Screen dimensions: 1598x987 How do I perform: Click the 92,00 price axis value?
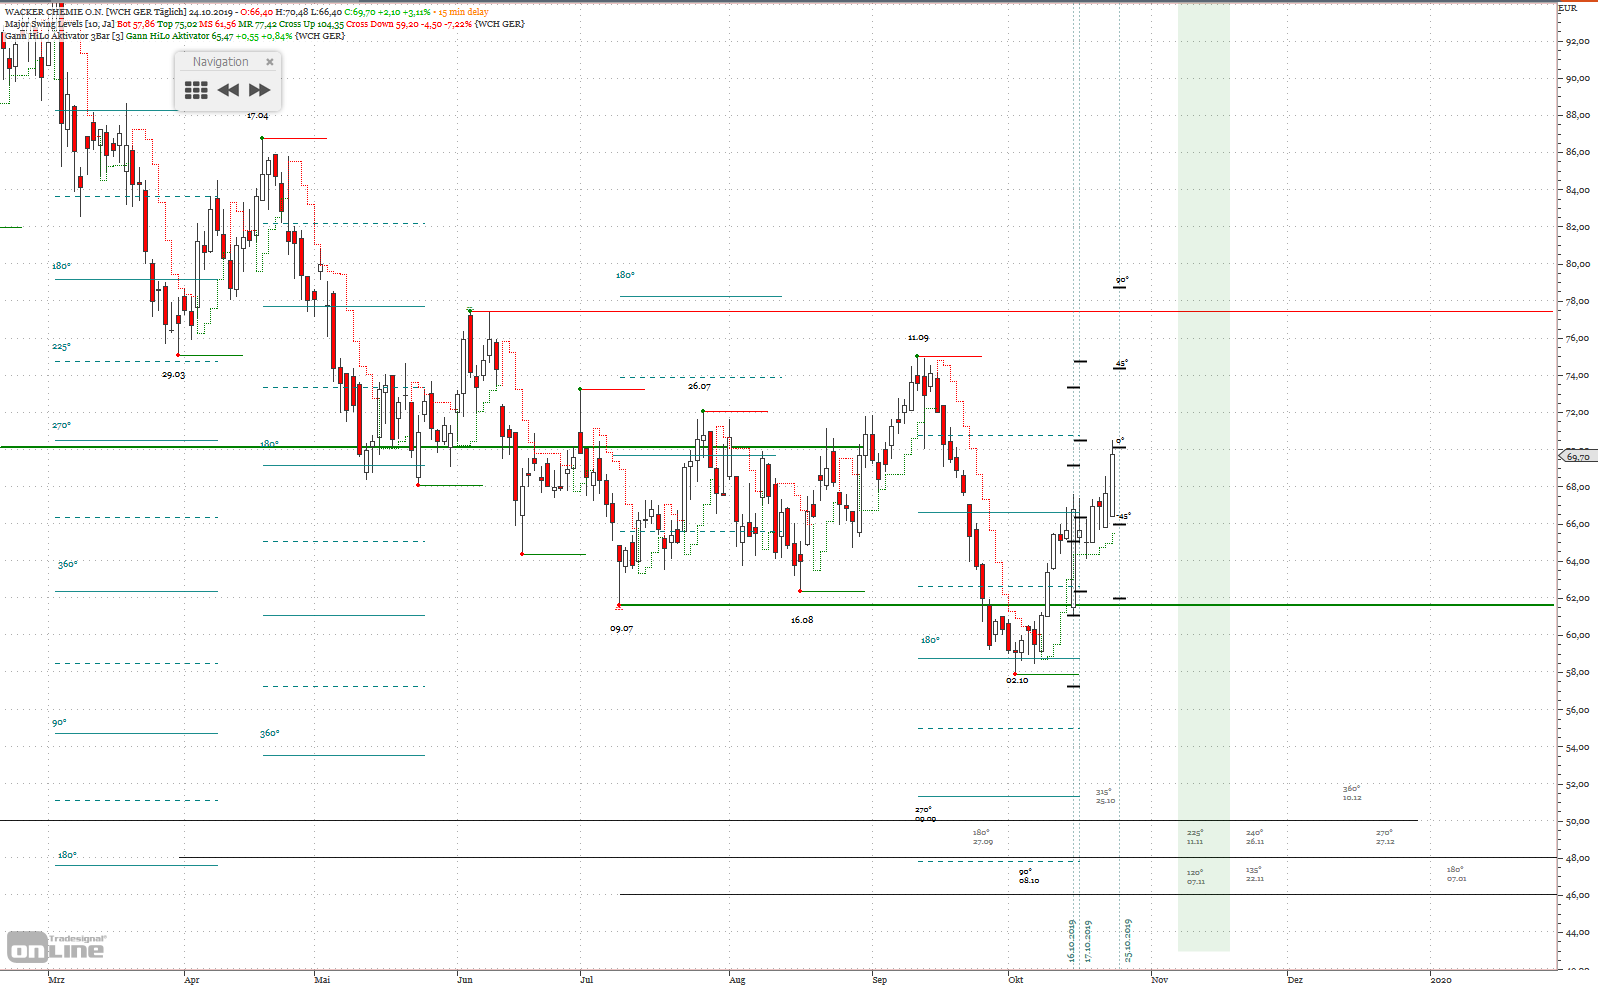point(1578,41)
